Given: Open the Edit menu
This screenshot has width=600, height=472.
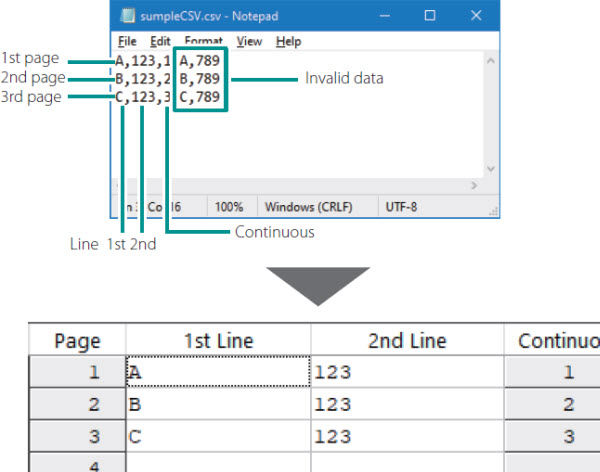Looking at the screenshot, I should click(159, 42).
